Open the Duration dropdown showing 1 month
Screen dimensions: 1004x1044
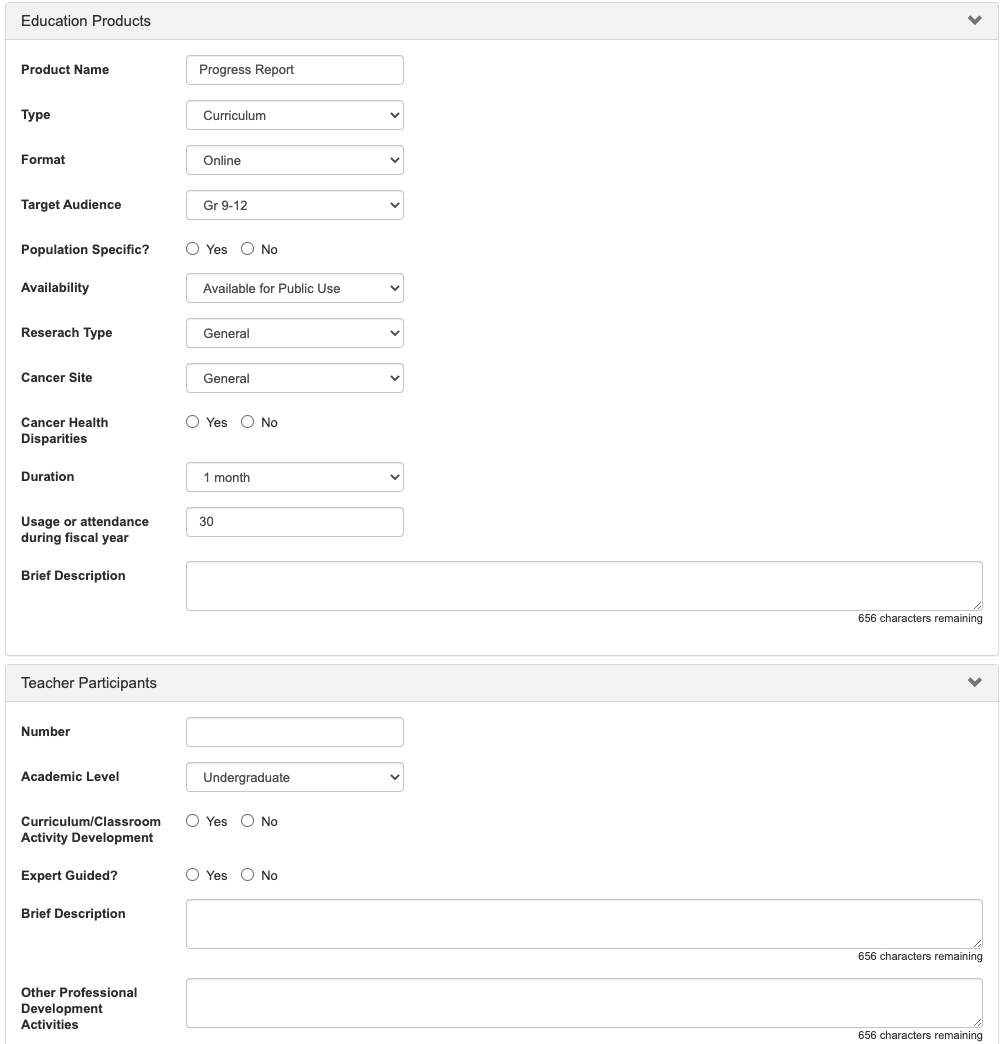295,477
